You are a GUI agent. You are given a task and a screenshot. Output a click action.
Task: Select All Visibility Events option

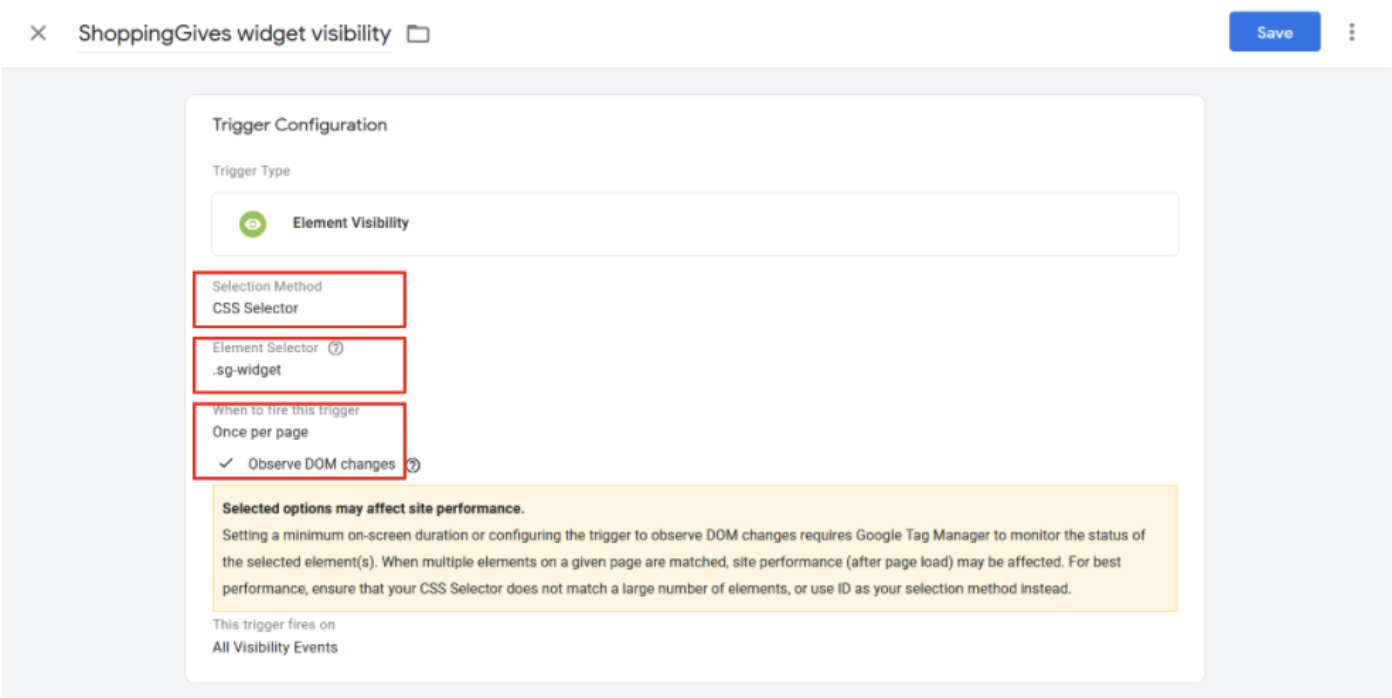(275, 647)
